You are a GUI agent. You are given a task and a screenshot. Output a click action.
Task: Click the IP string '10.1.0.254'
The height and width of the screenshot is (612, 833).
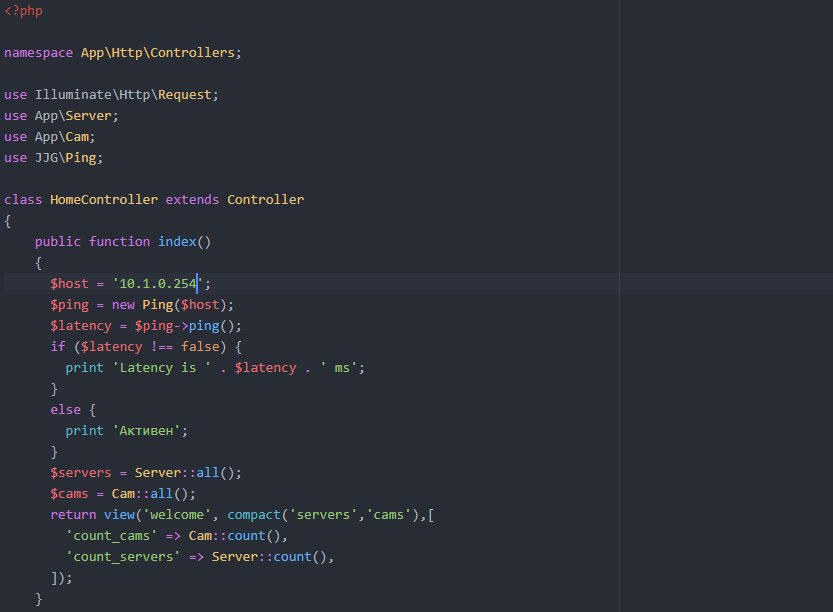point(158,284)
